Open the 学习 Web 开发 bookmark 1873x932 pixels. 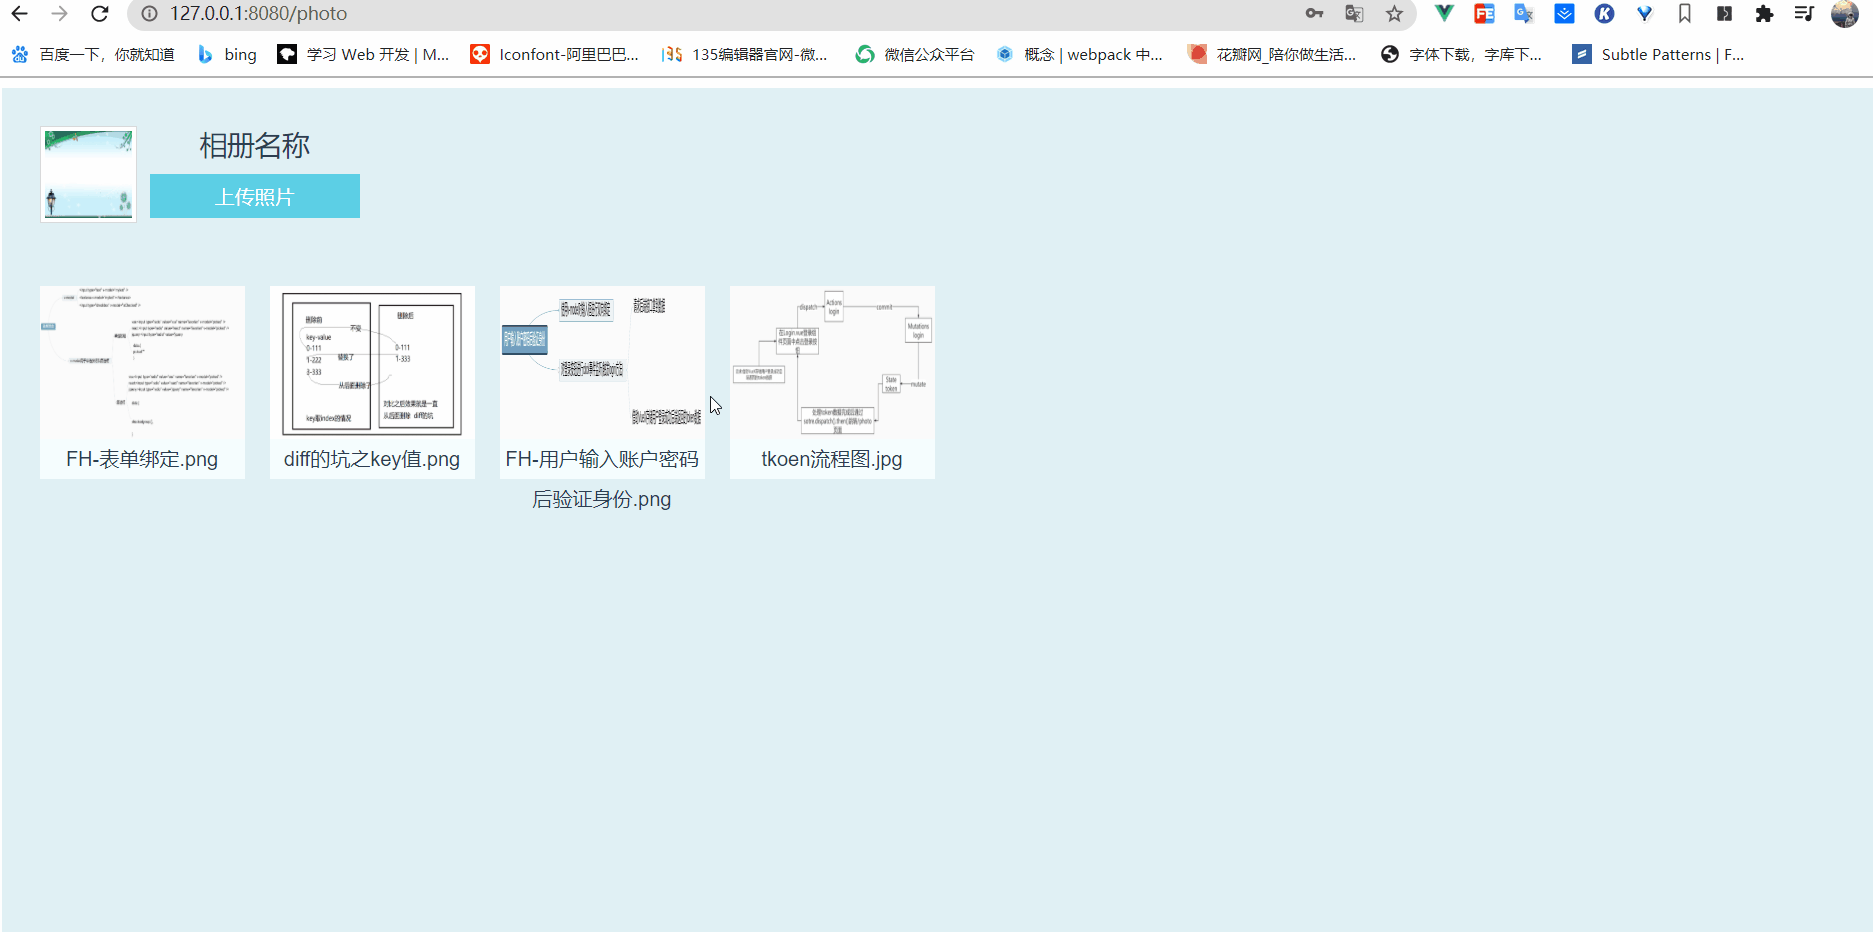point(363,54)
